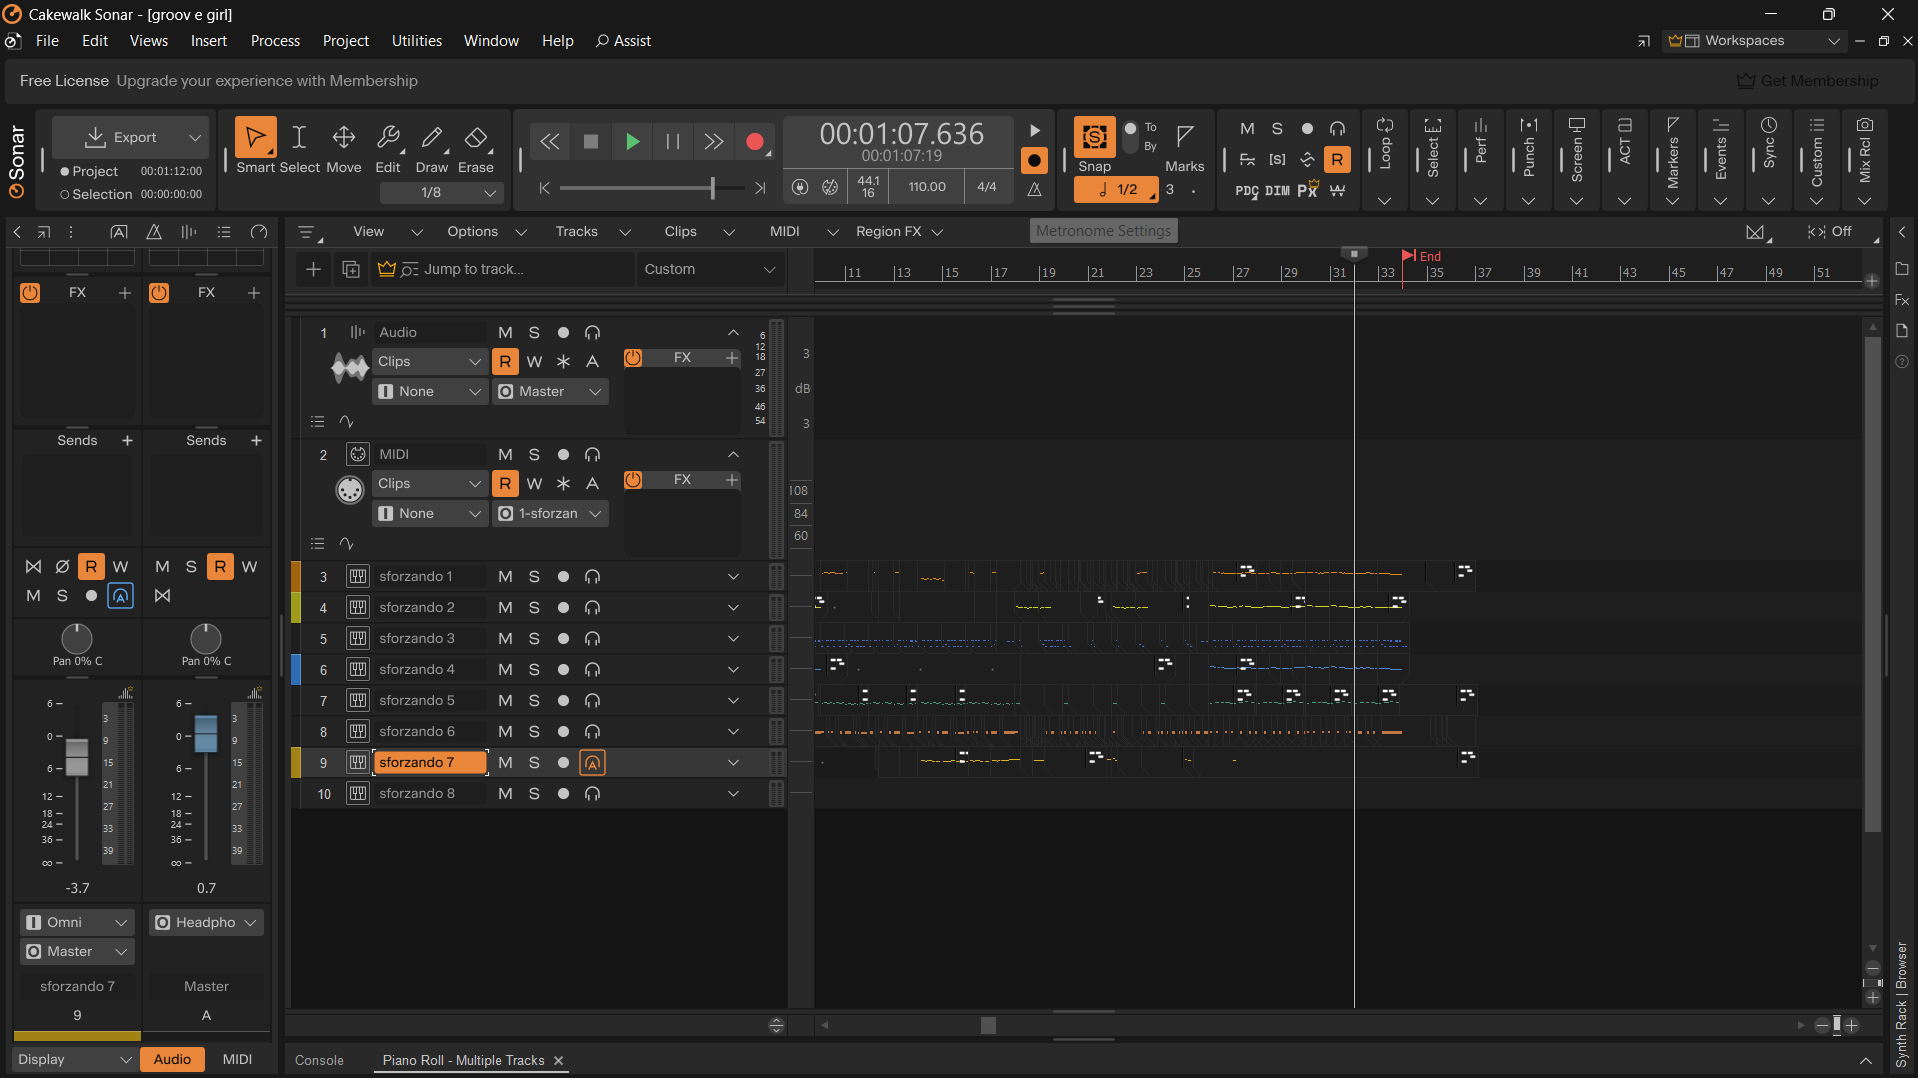Image resolution: width=1918 pixels, height=1078 pixels.
Task: Switch to the Console tab
Action: tap(319, 1061)
